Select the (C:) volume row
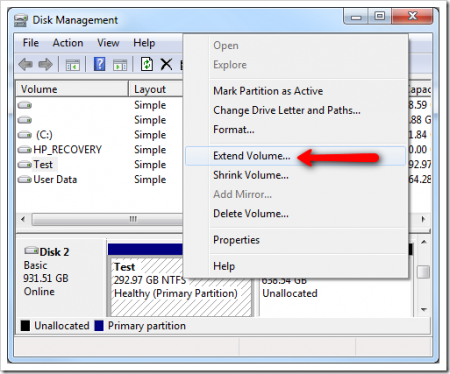450x374 pixels. click(99, 135)
